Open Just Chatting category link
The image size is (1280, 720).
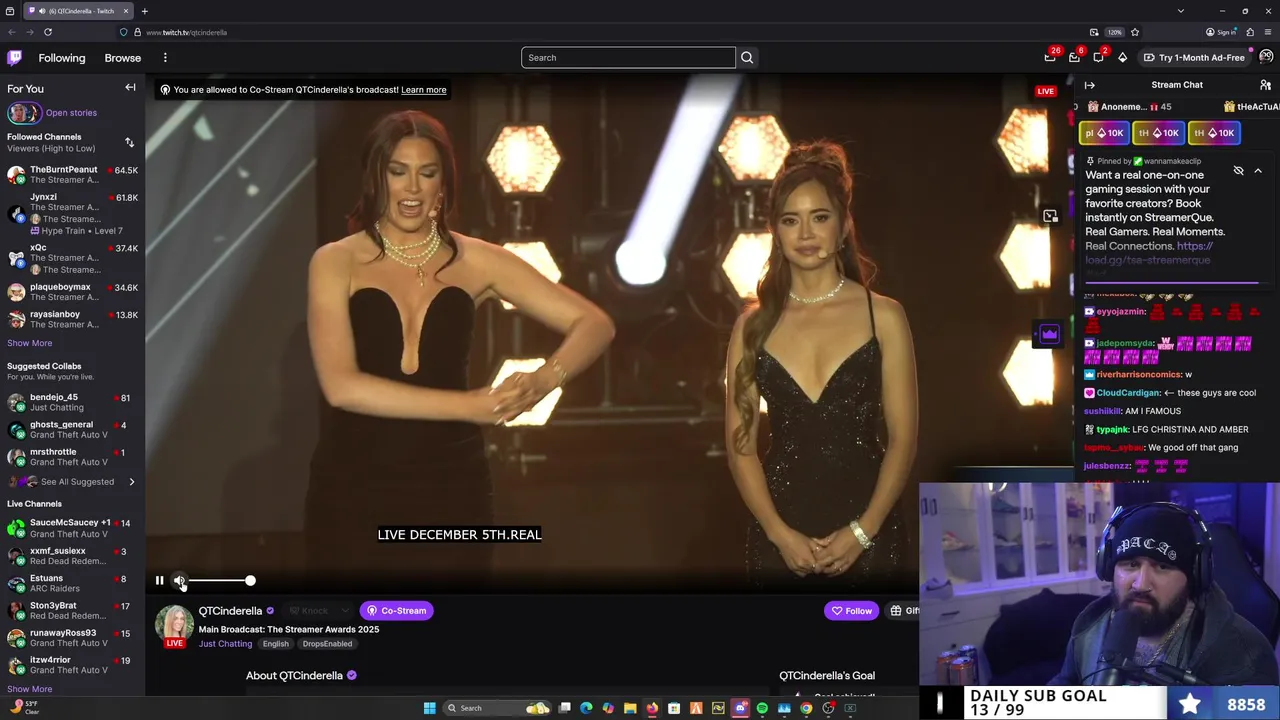[x=225, y=644]
